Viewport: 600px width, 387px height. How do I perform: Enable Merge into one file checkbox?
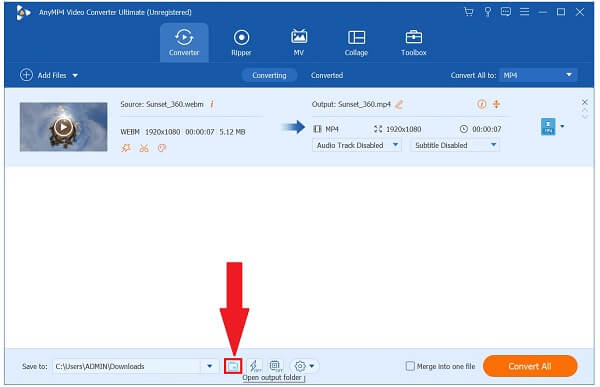(x=410, y=366)
